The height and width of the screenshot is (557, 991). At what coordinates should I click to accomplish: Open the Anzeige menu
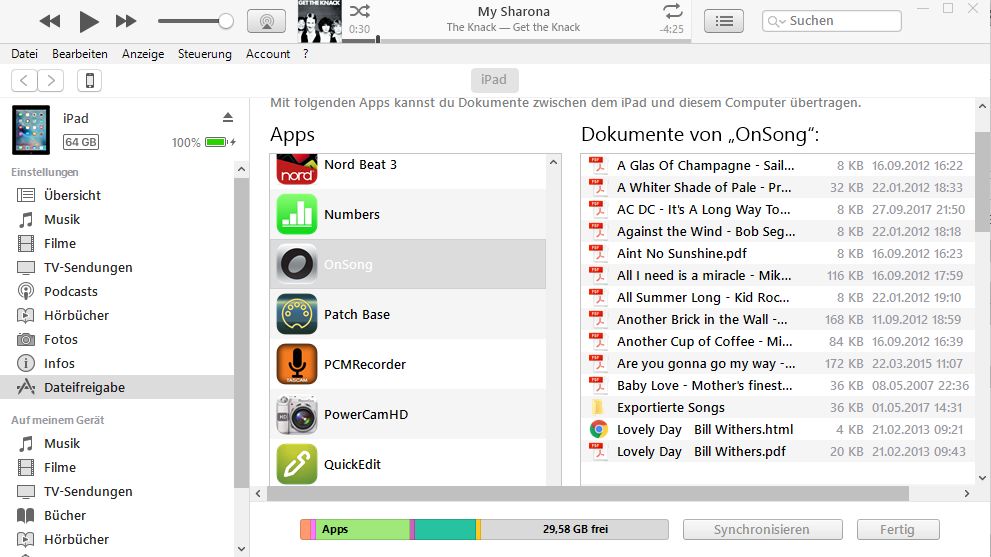pos(143,54)
